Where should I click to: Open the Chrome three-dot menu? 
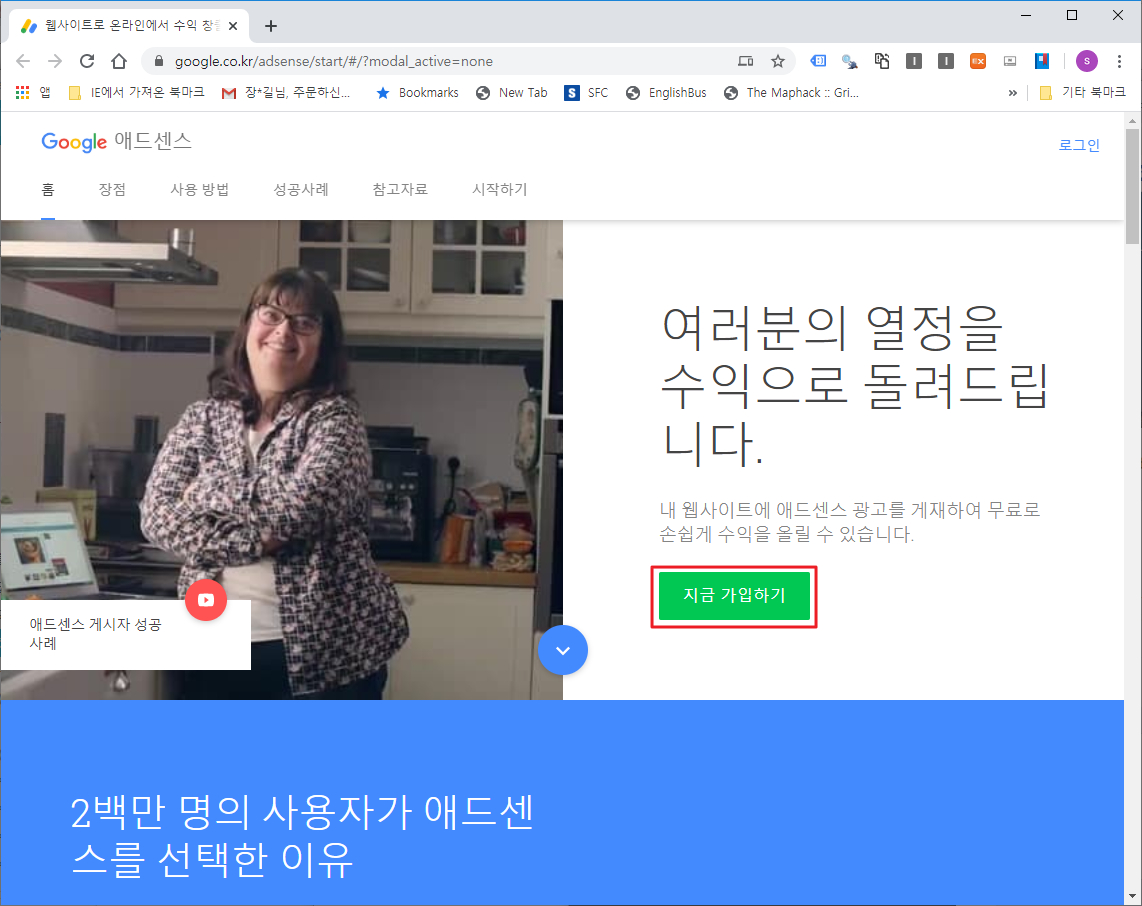pyautogui.click(x=1119, y=61)
